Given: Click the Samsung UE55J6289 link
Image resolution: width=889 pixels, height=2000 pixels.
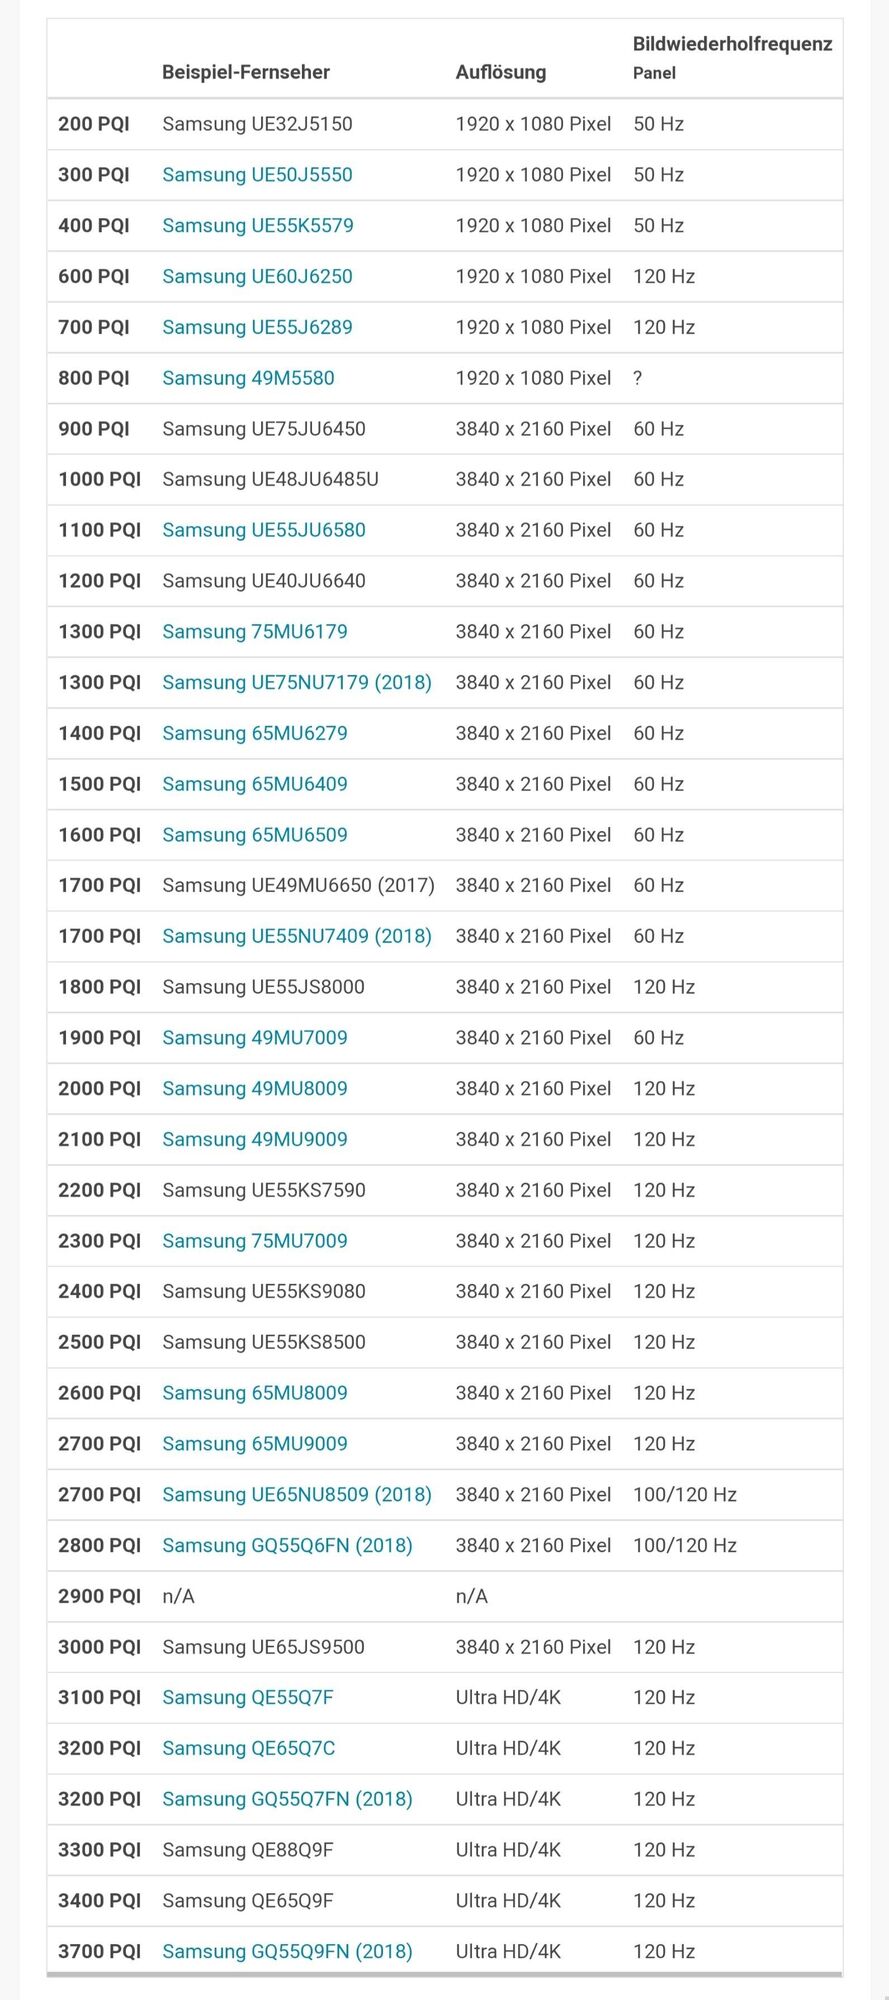Looking at the screenshot, I should pyautogui.click(x=257, y=327).
